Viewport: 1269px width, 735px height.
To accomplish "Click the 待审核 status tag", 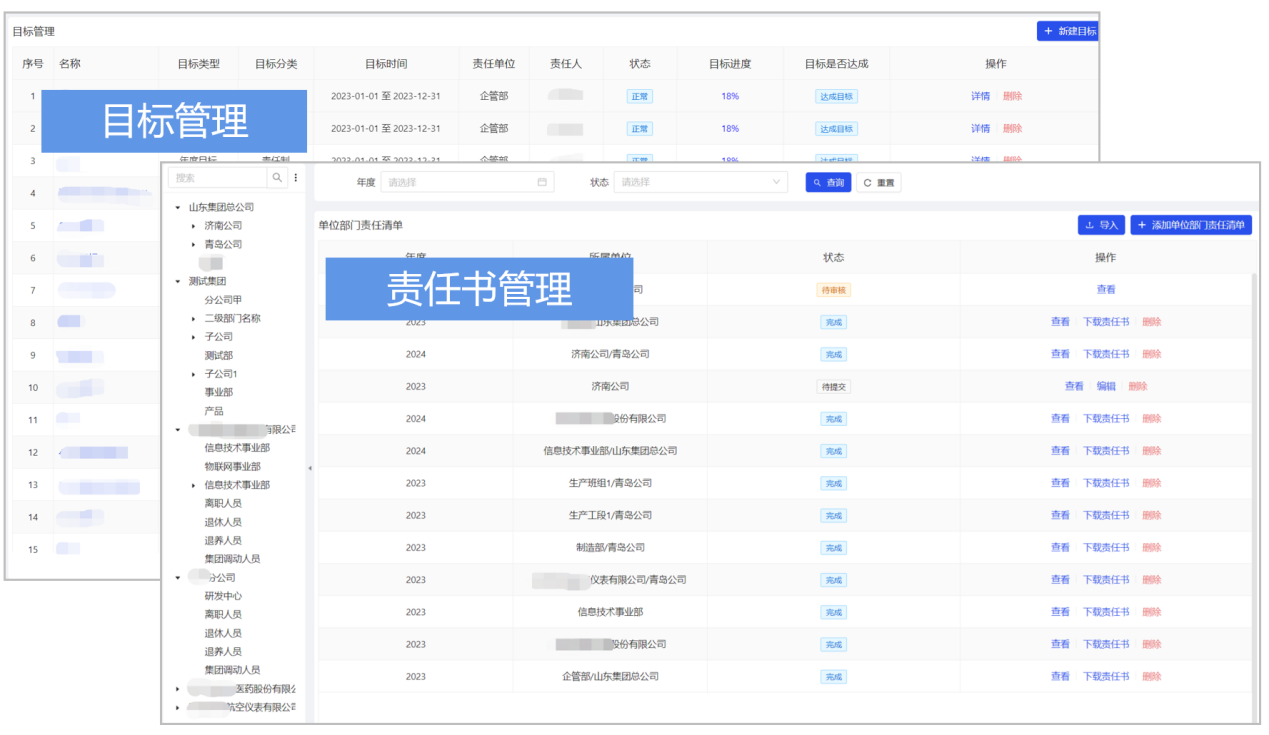I will pos(833,290).
